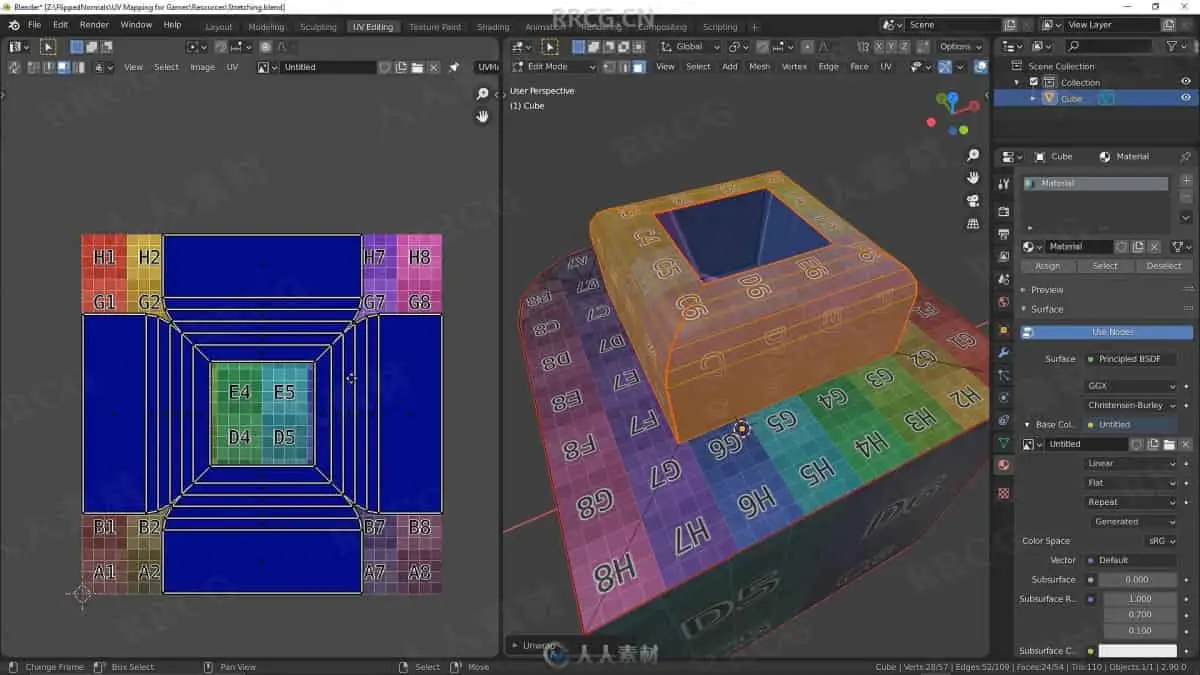This screenshot has height=675, width=1200.
Task: Open the Global transform orientation dropdown
Action: click(x=691, y=46)
